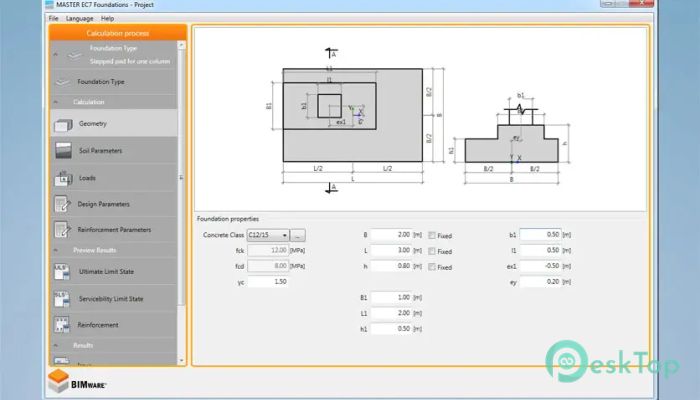Click section A-A elevation drawing
The height and width of the screenshot is (400, 700).
pyautogui.click(x=512, y=138)
